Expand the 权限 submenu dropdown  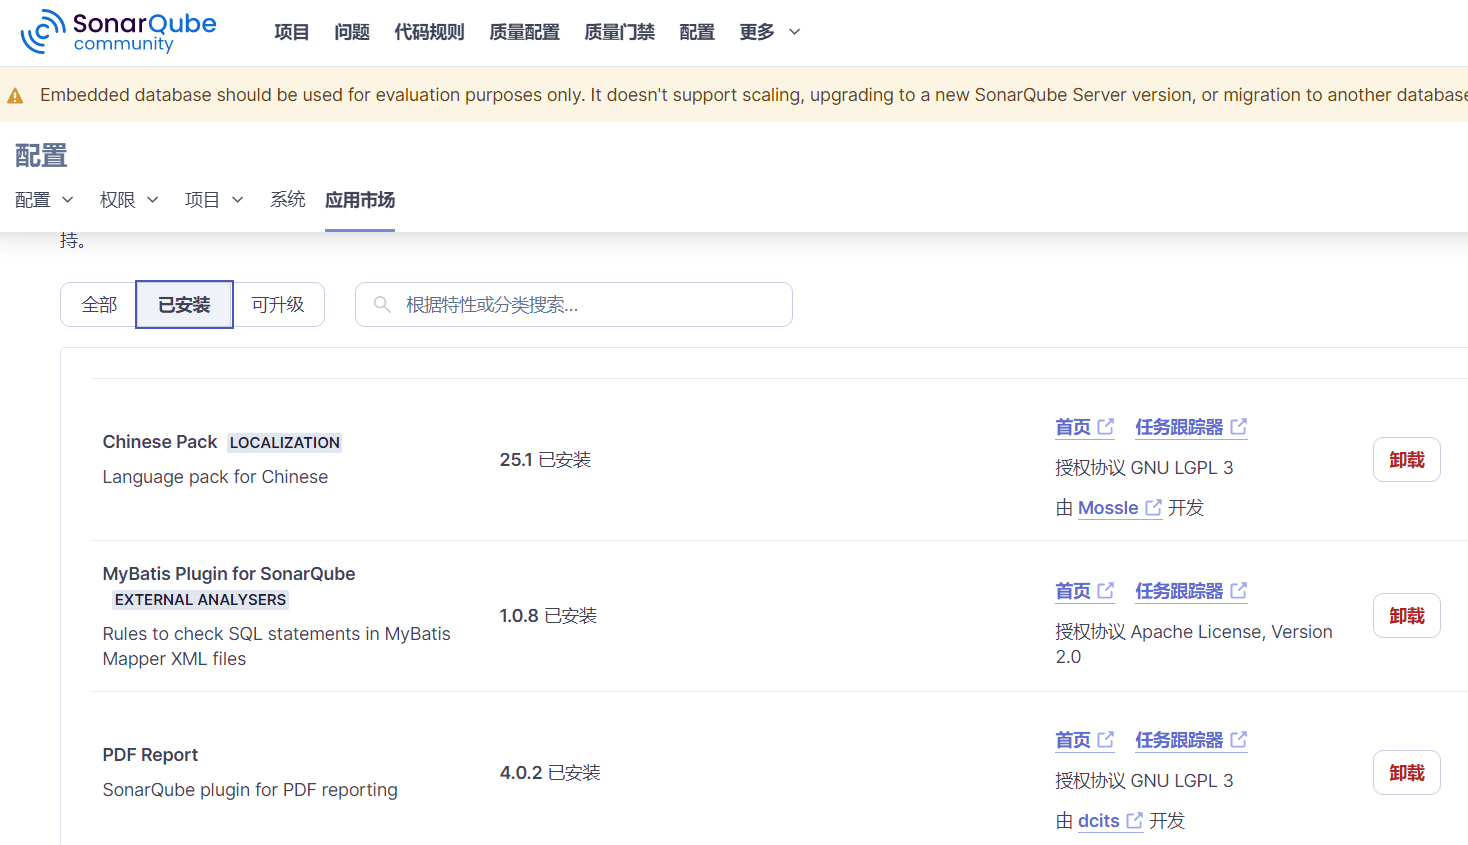pos(129,200)
